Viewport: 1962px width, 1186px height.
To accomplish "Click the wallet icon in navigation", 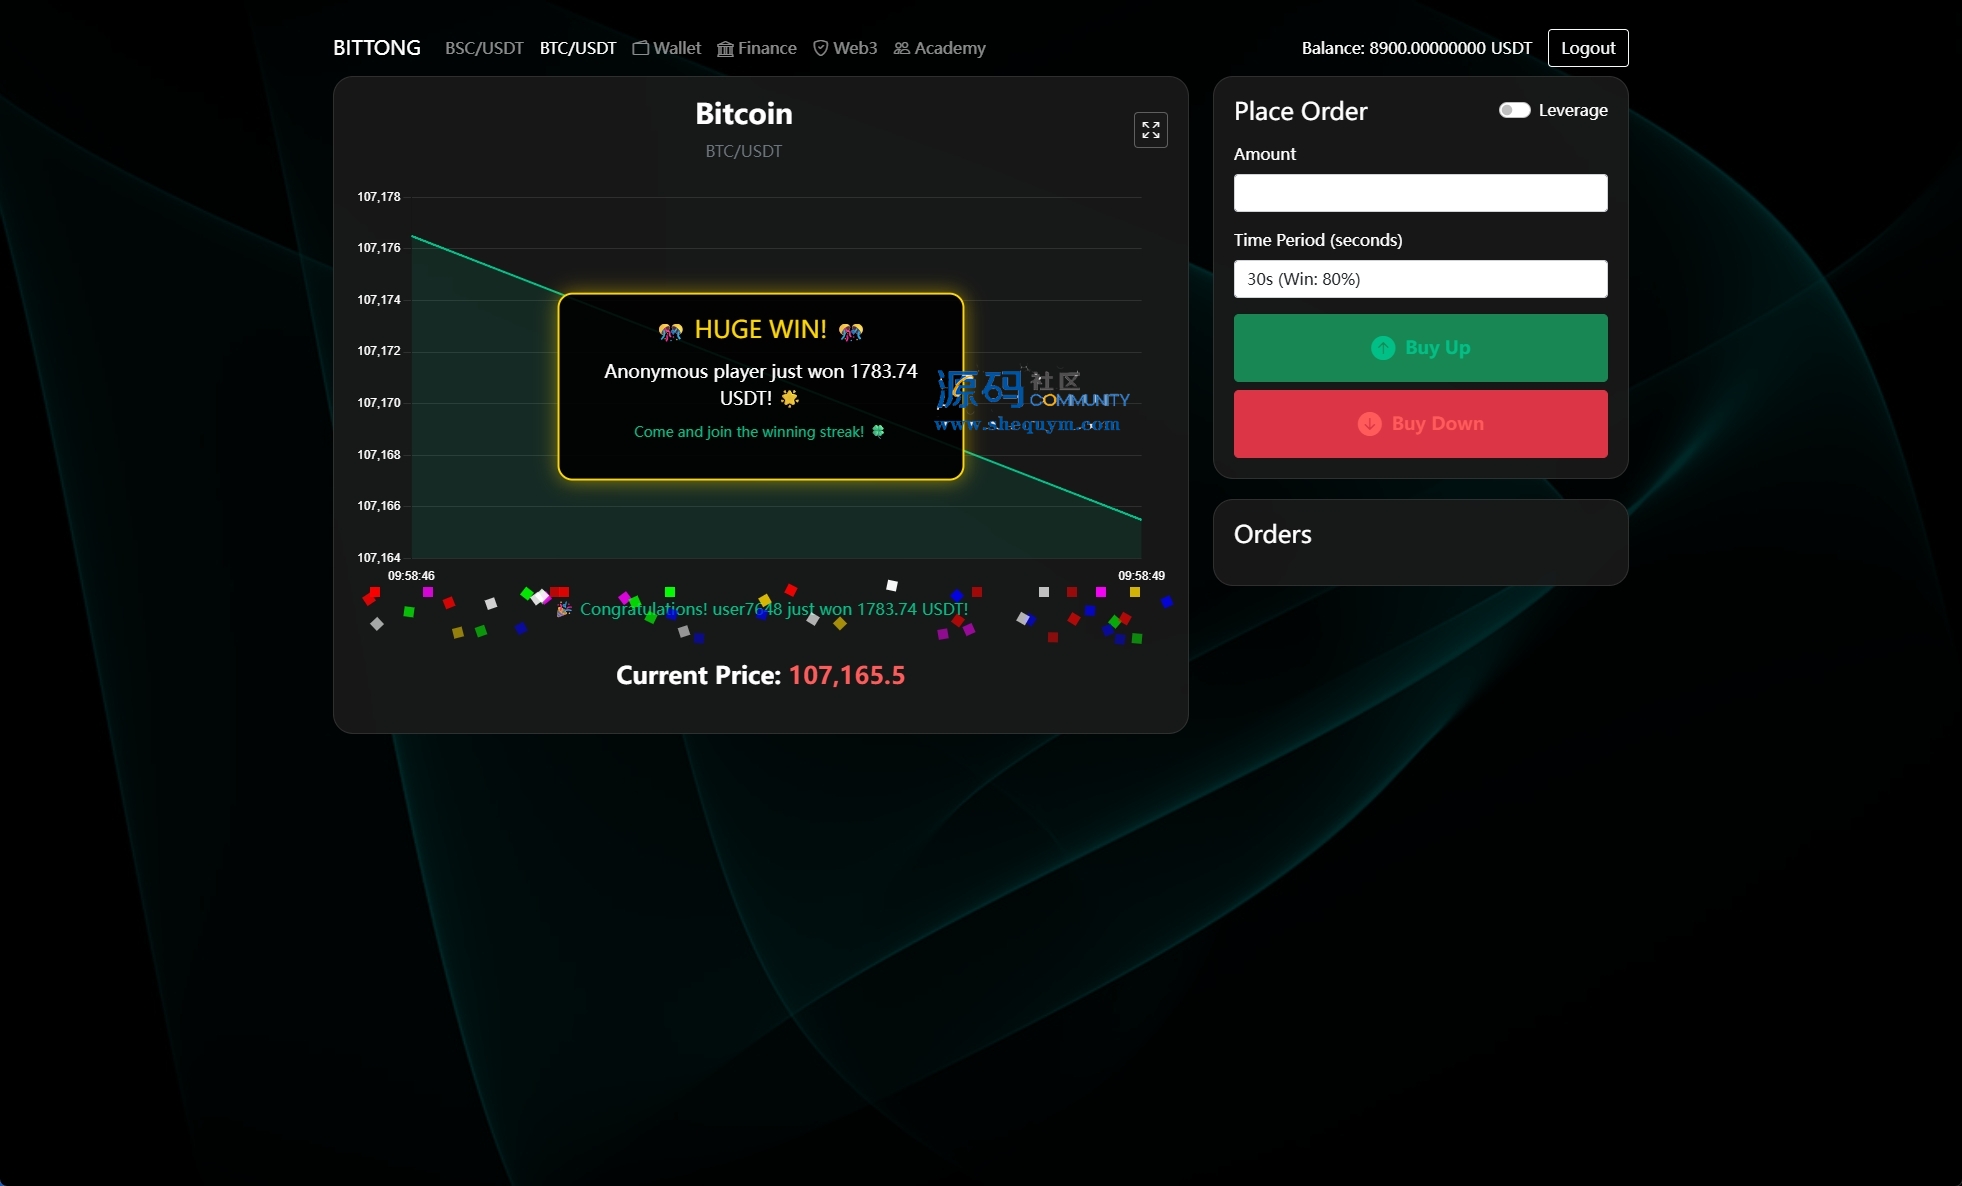I will click(x=641, y=48).
